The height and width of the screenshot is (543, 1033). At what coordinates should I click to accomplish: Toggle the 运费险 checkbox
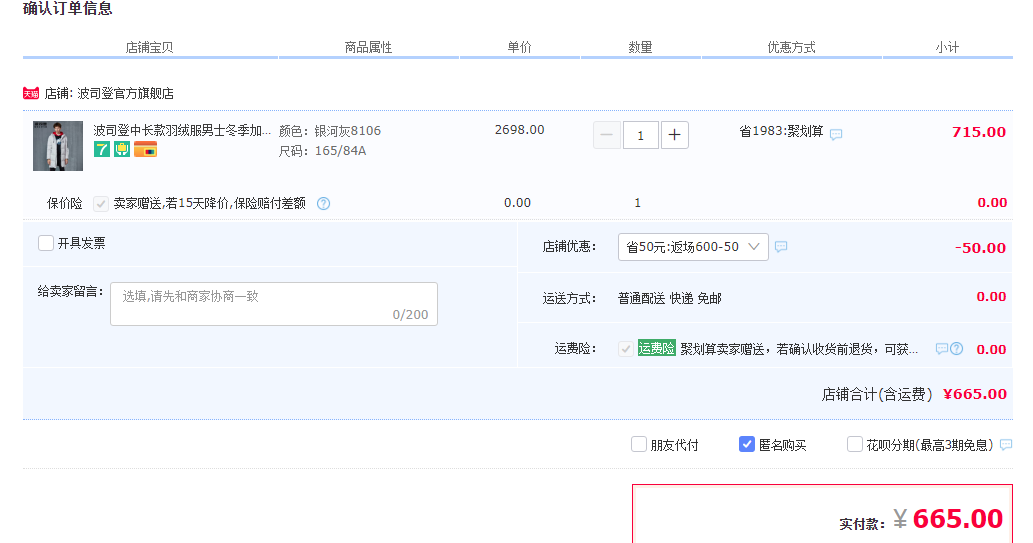pyautogui.click(x=626, y=349)
